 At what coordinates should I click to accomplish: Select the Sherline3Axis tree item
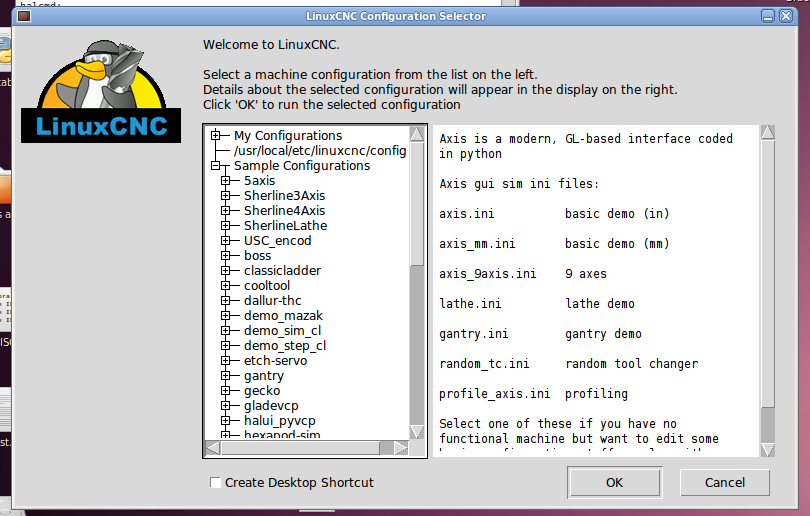coord(284,196)
